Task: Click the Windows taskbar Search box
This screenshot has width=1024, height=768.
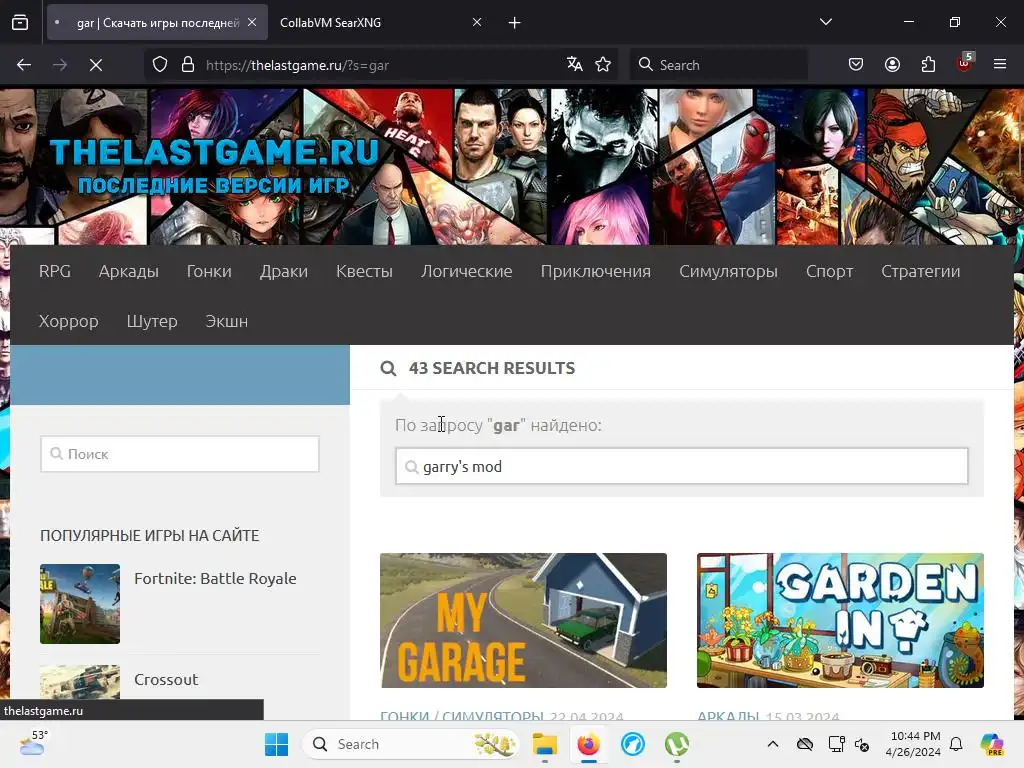Action: 411,744
